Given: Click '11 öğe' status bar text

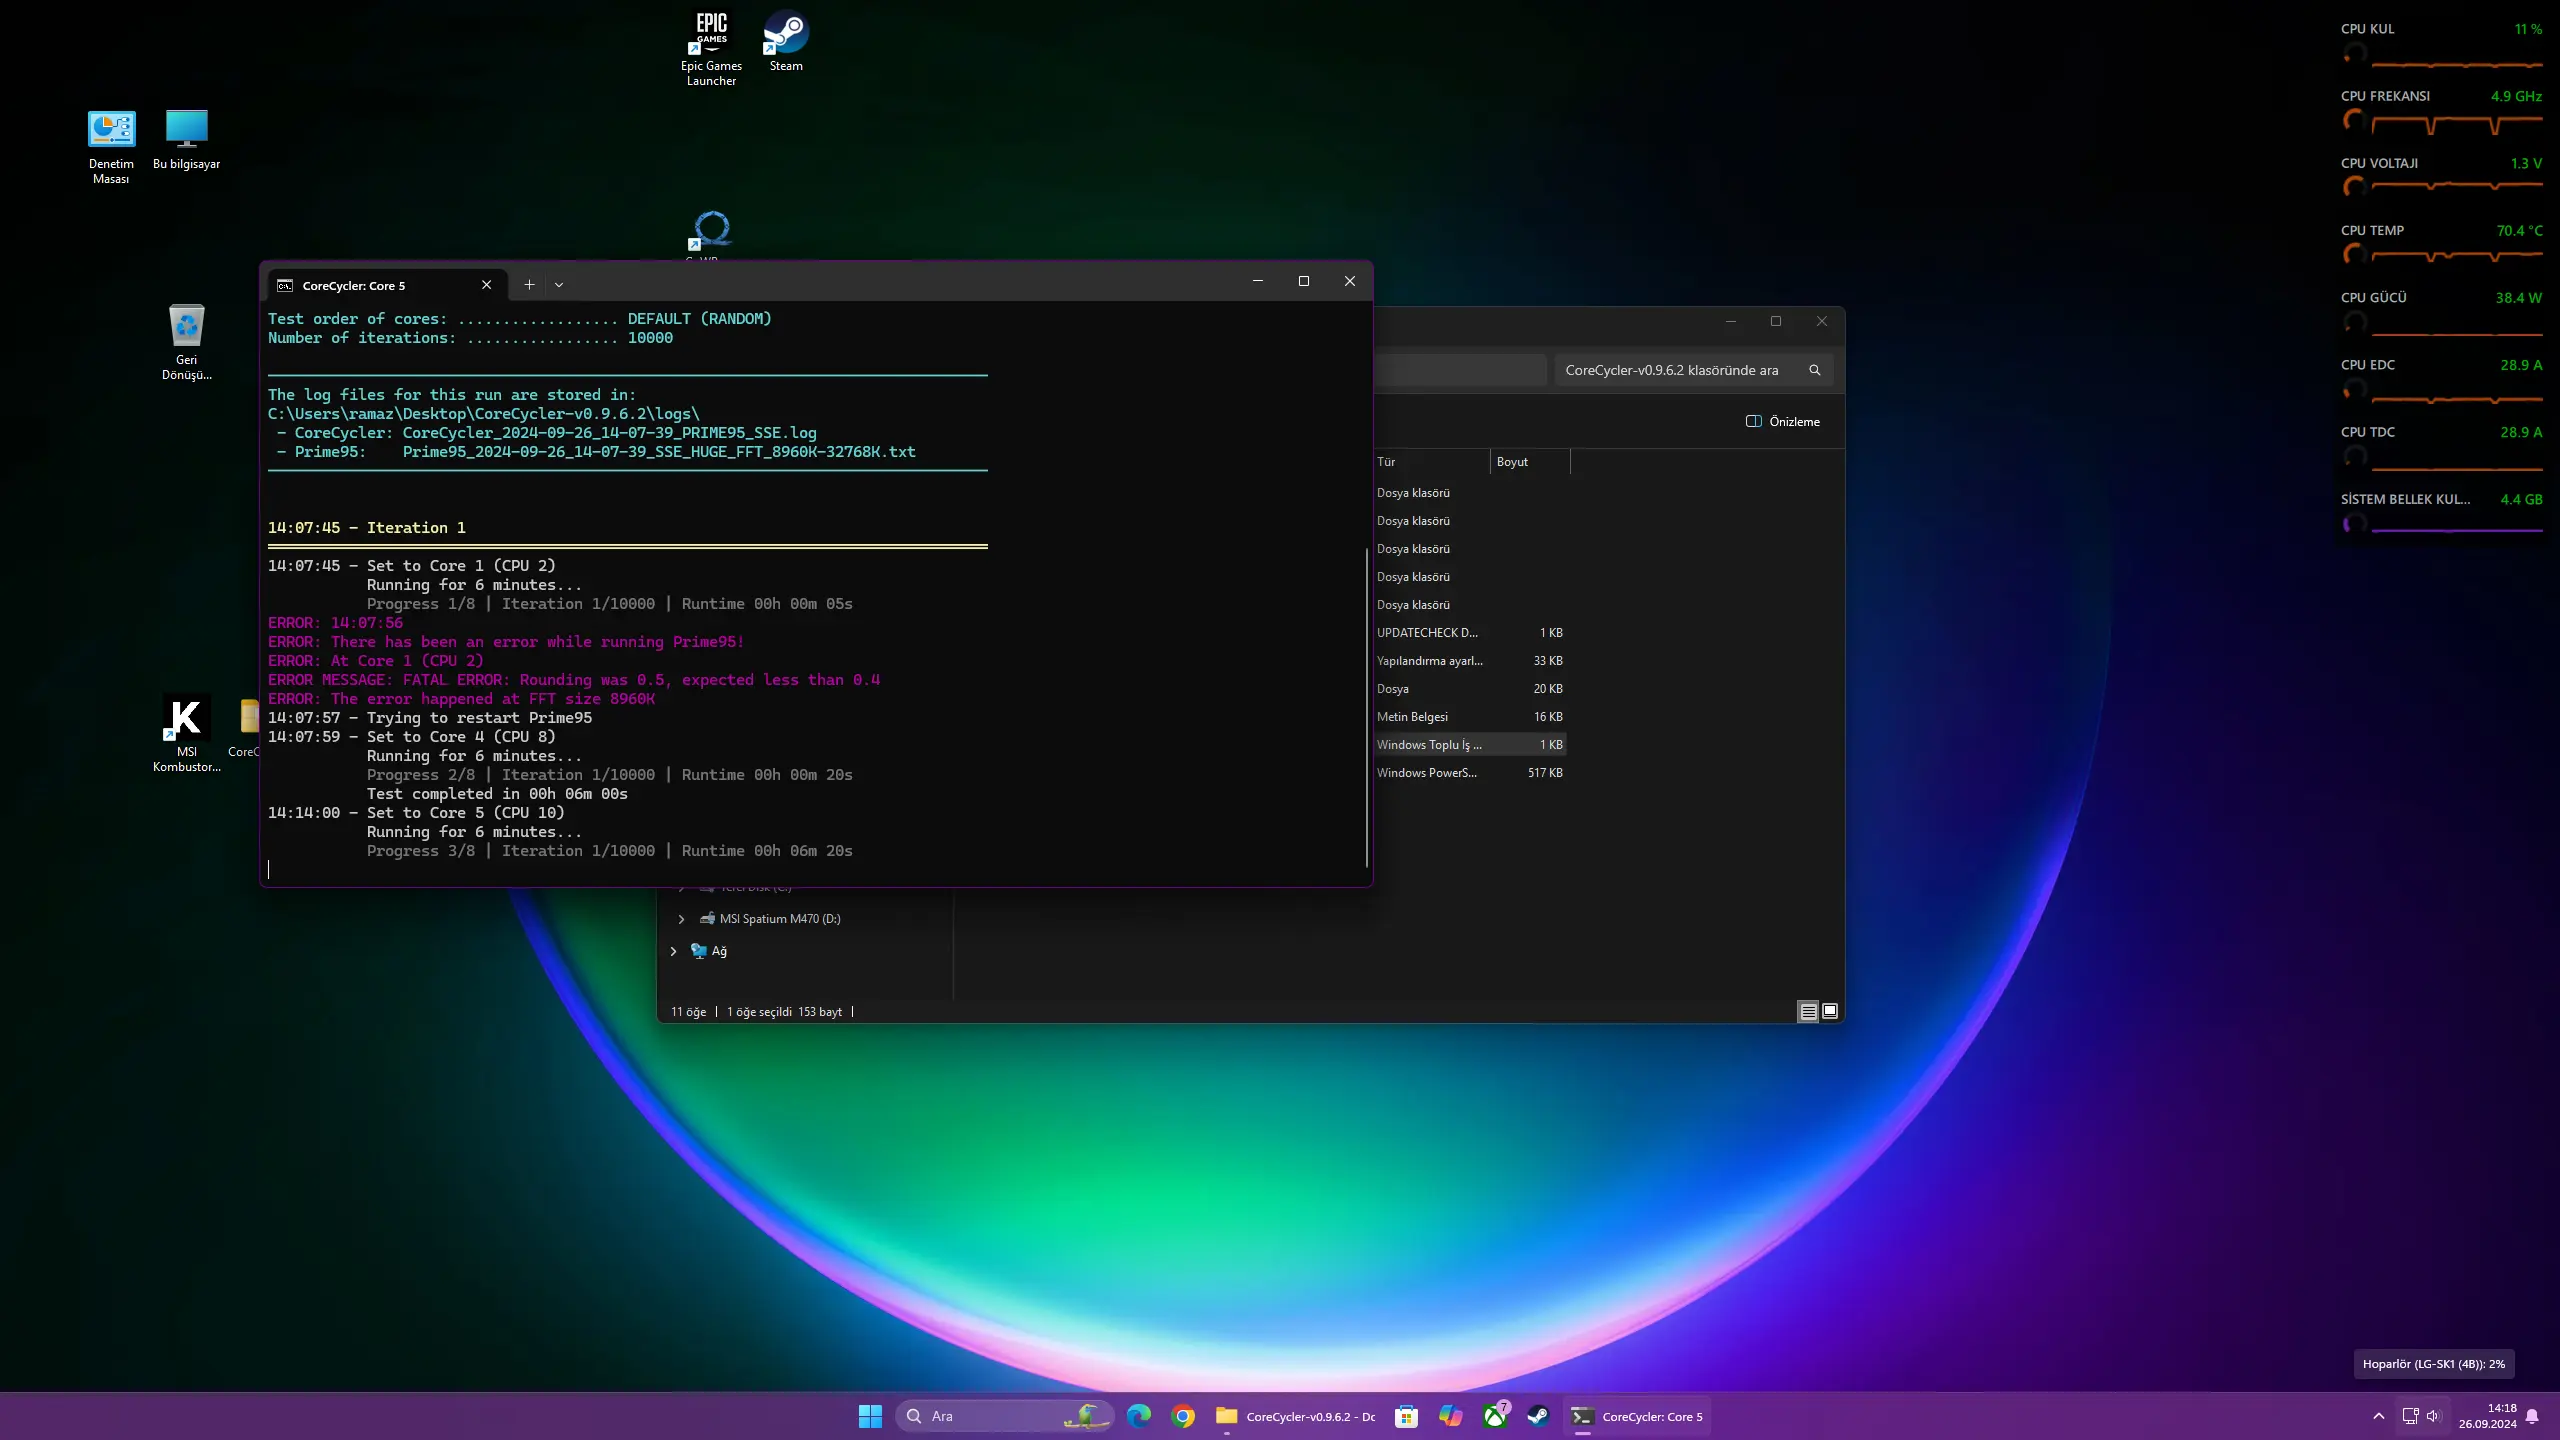Looking at the screenshot, I should coord(689,1012).
